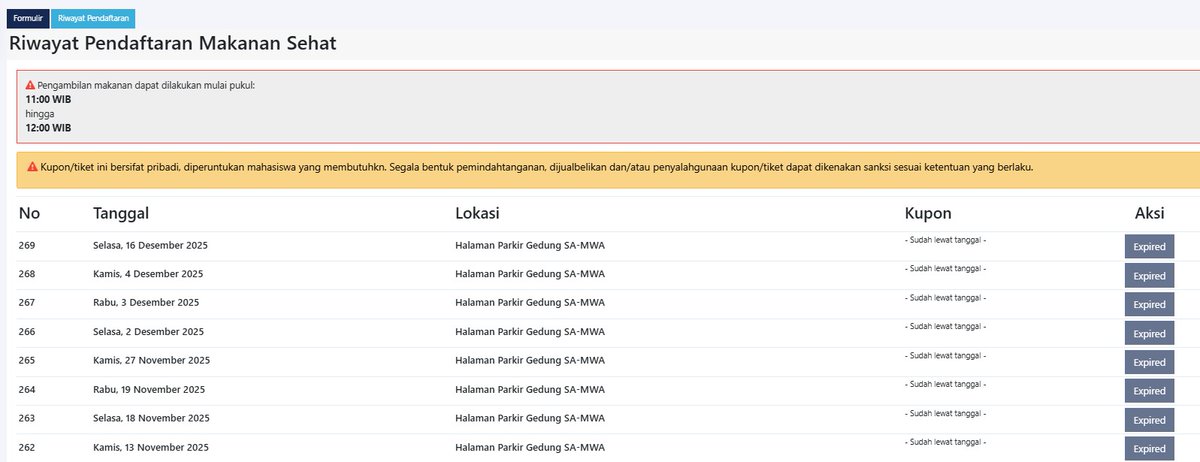
Task: Select date Selasa, 16 Desember 2025
Action: [x=150, y=245]
